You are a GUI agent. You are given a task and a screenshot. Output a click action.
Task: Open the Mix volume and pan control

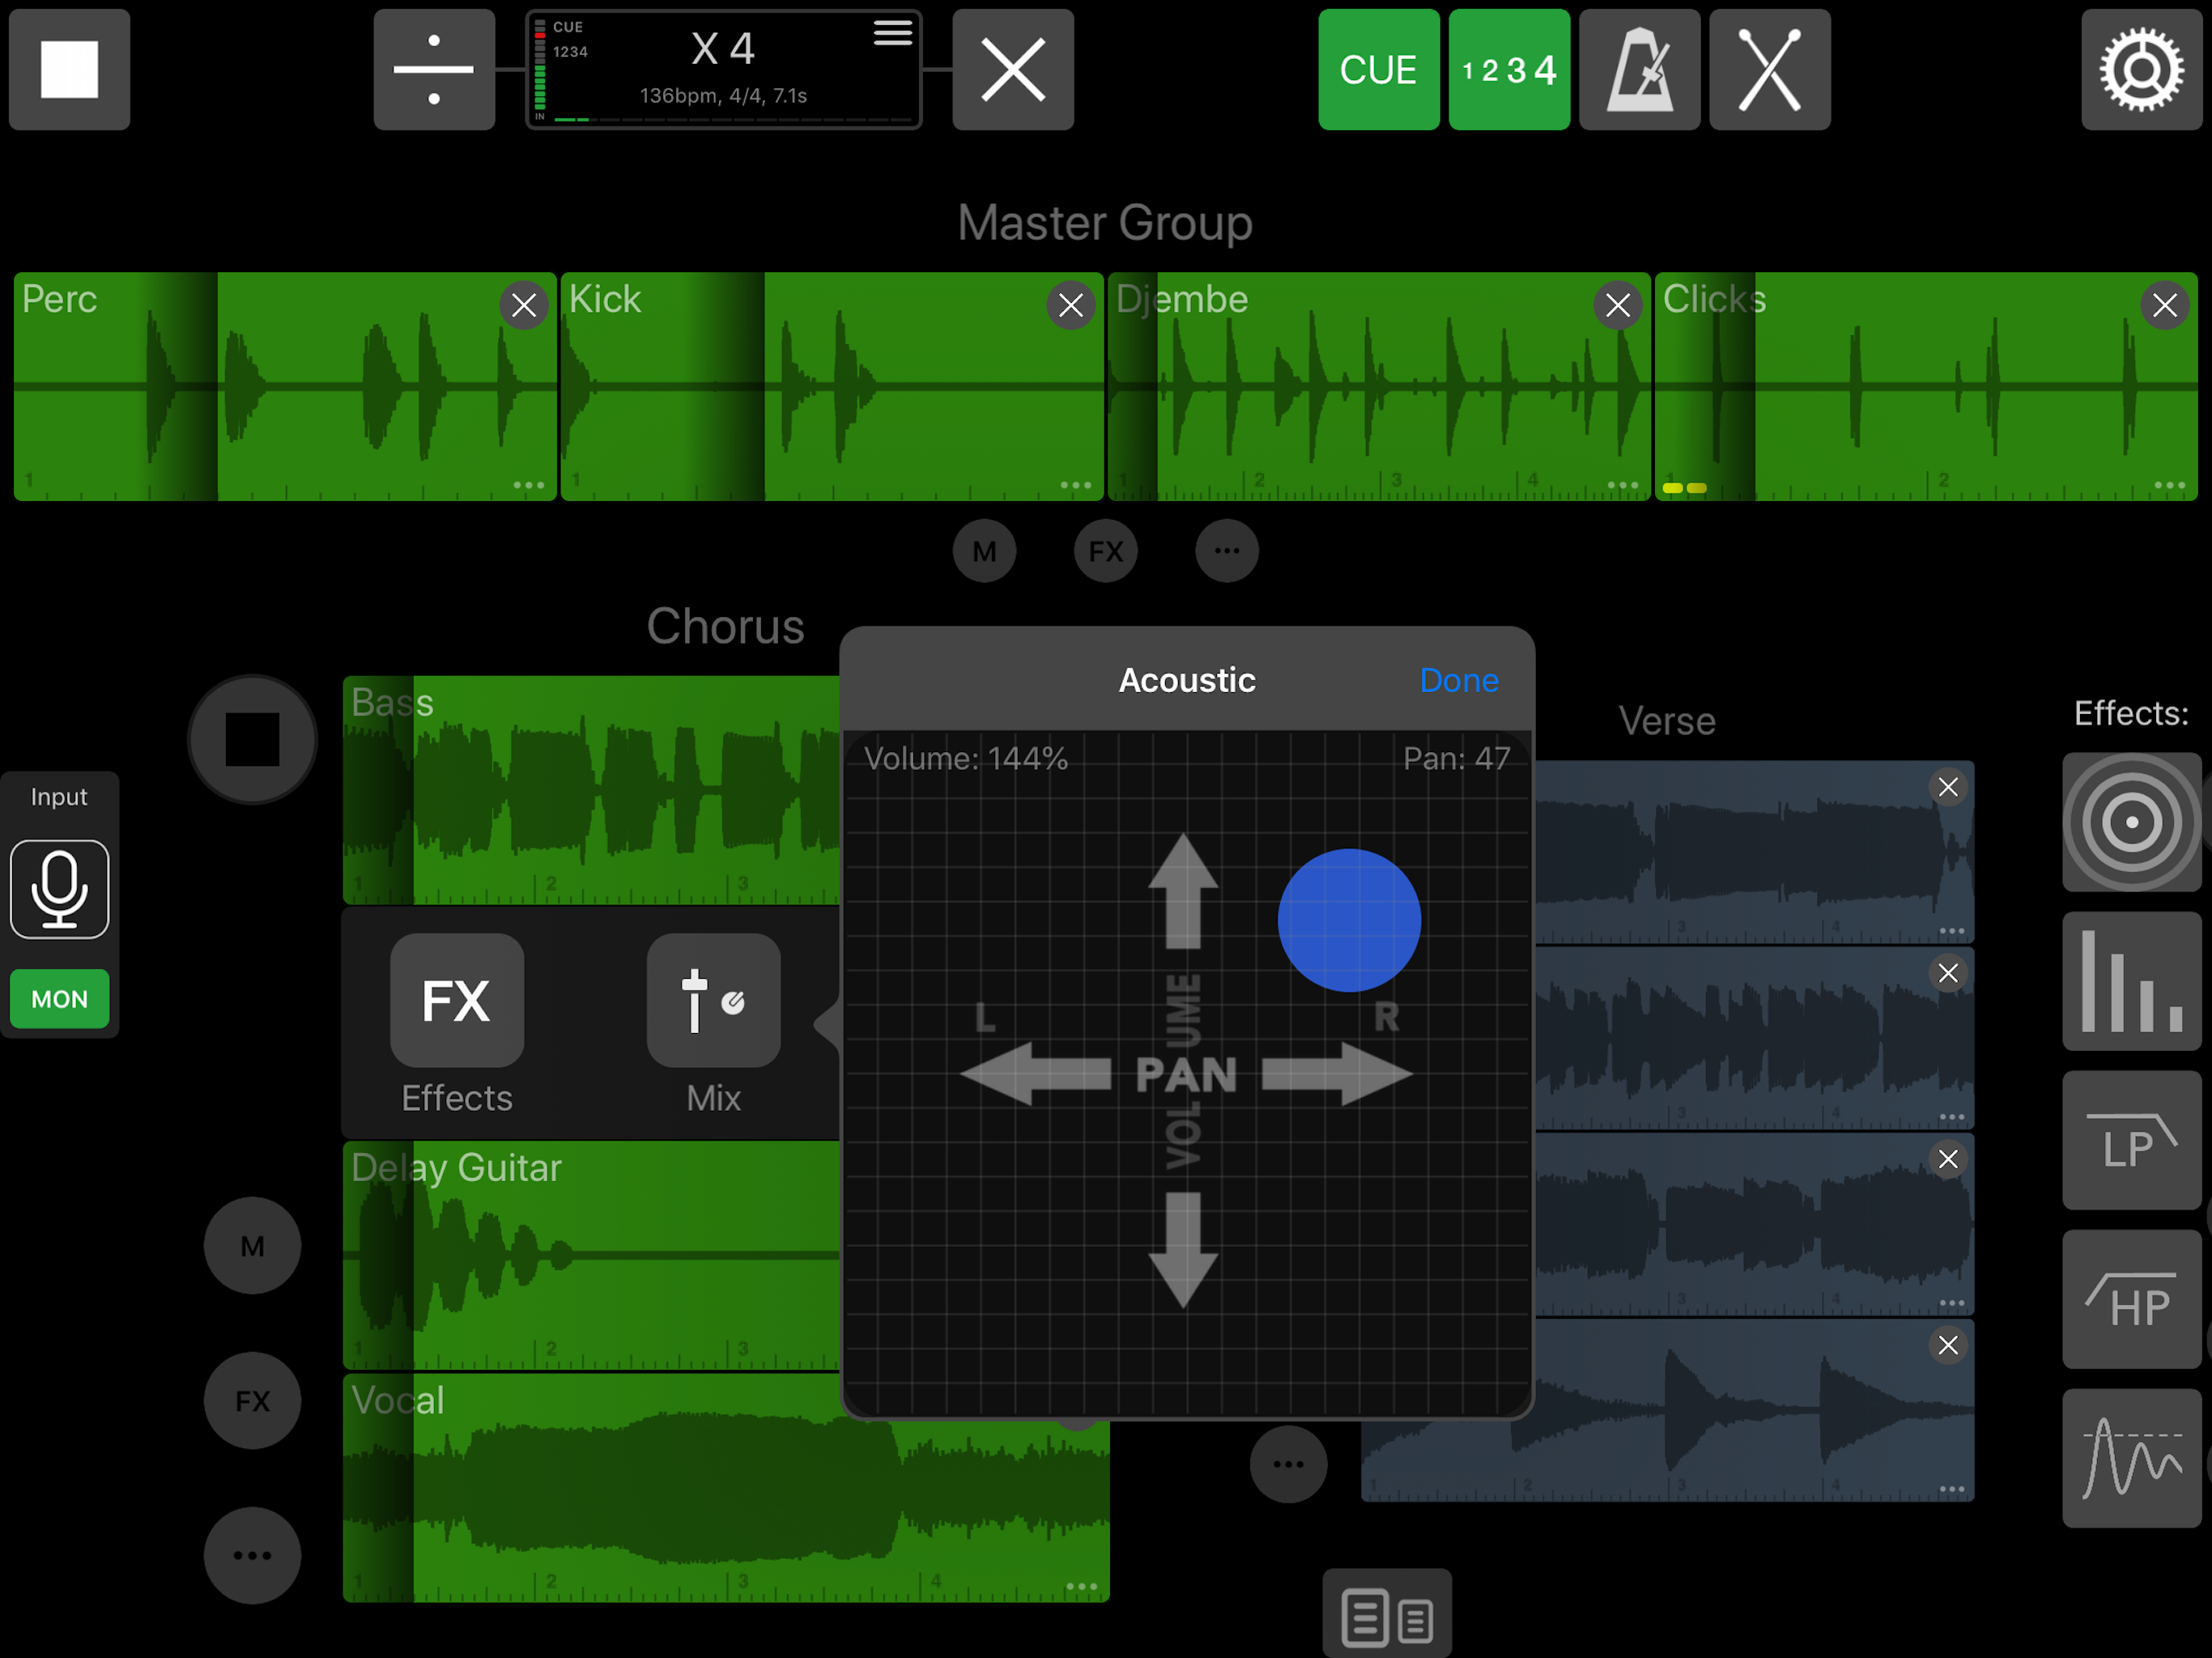713,1000
